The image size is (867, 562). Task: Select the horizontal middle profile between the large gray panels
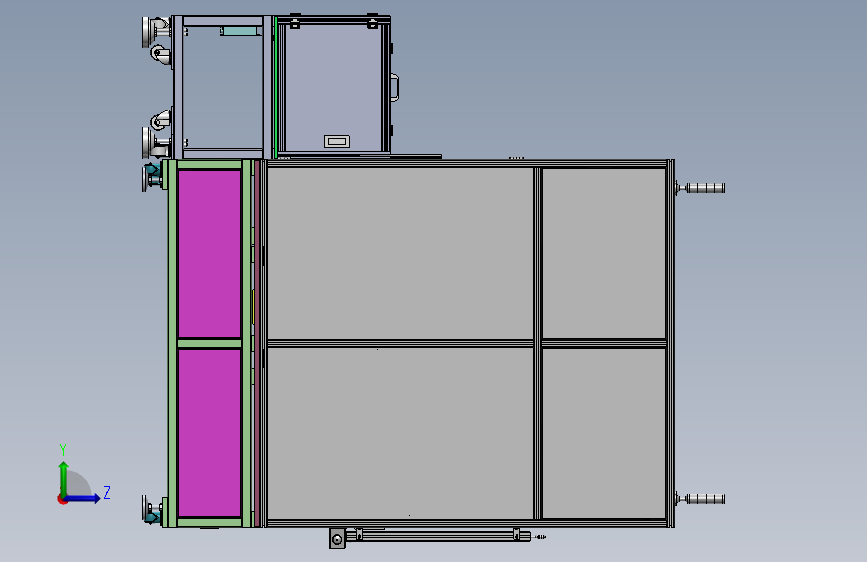tap(400, 343)
